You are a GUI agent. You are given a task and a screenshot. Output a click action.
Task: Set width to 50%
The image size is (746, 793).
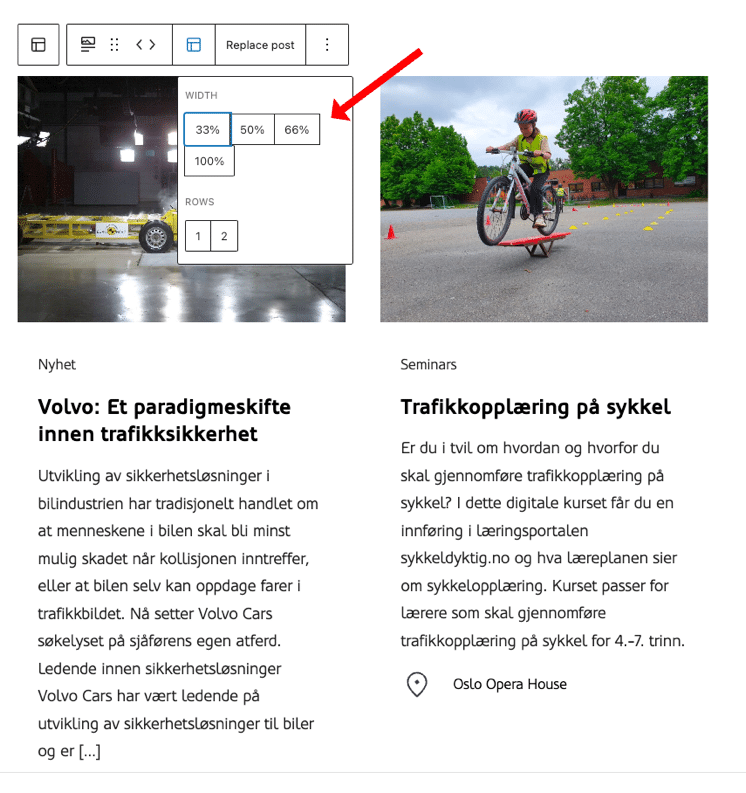click(x=252, y=129)
